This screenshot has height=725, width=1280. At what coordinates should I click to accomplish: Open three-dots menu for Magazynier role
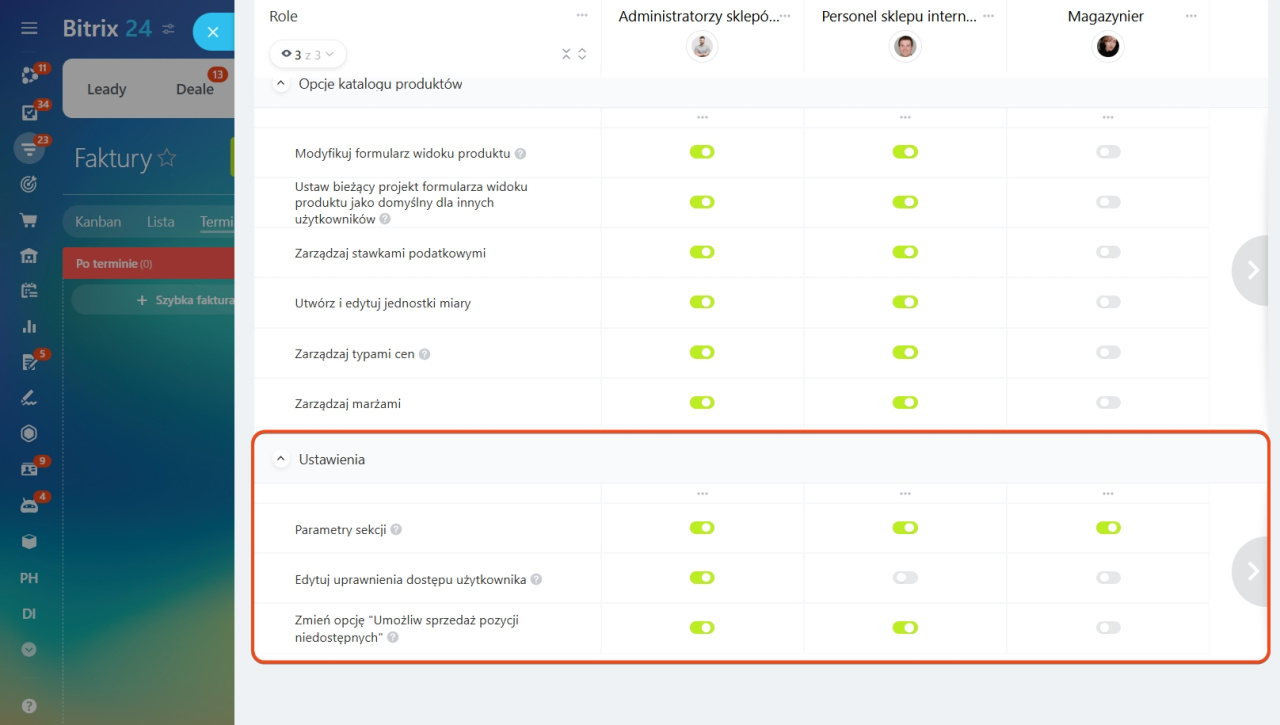click(x=1191, y=16)
